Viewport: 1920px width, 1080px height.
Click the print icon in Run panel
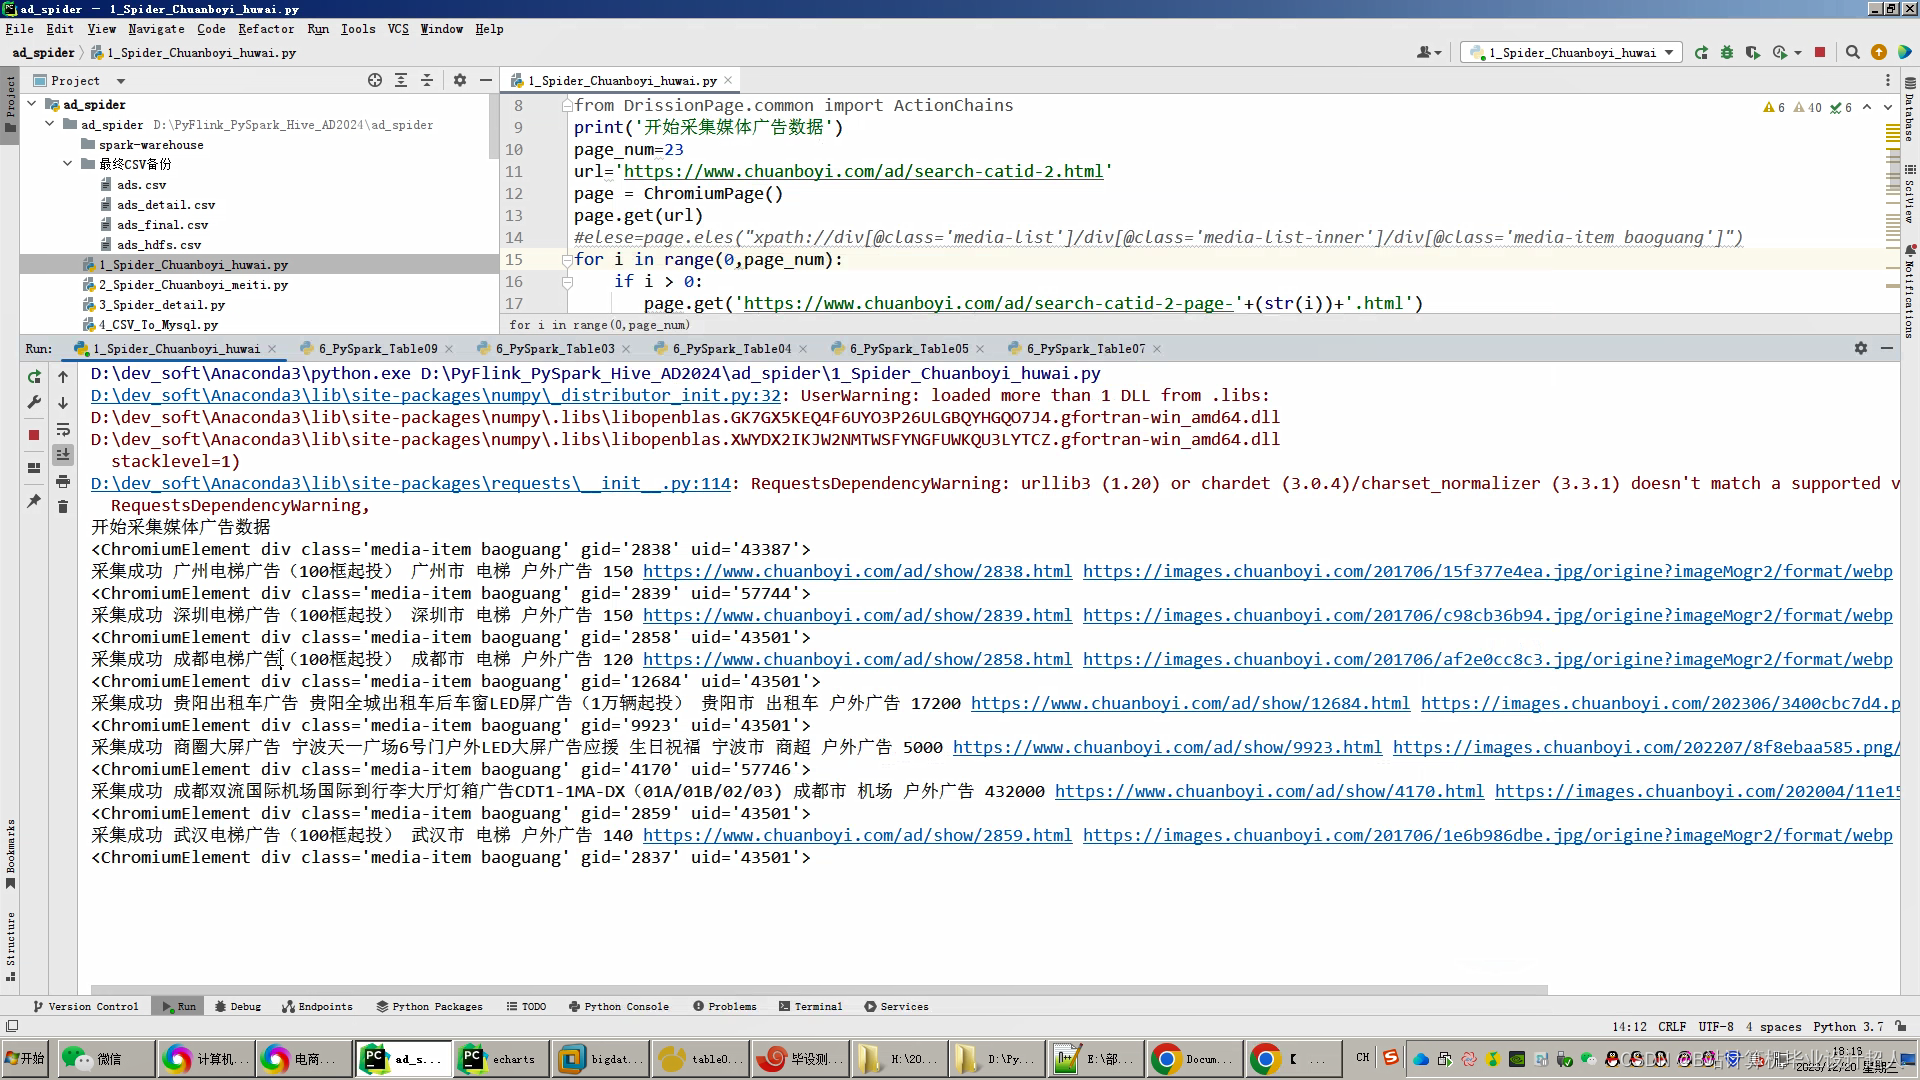click(63, 481)
